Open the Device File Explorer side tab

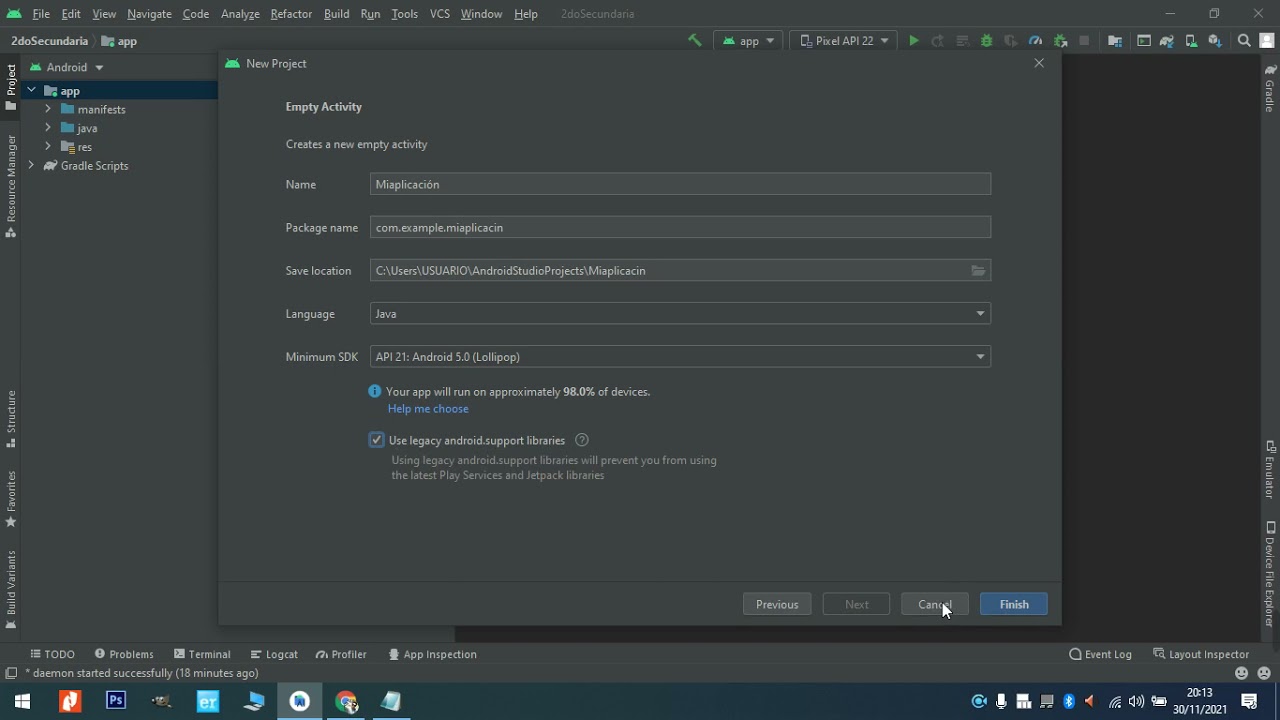click(x=1270, y=575)
